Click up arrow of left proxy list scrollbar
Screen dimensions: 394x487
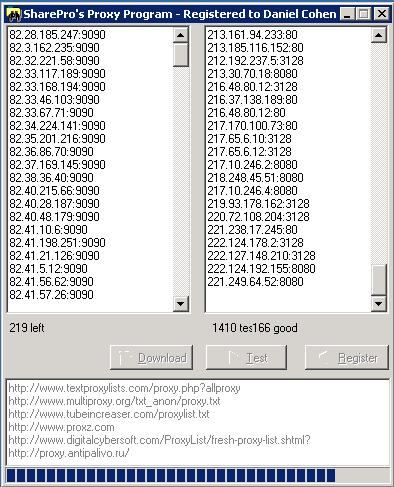(x=181, y=35)
